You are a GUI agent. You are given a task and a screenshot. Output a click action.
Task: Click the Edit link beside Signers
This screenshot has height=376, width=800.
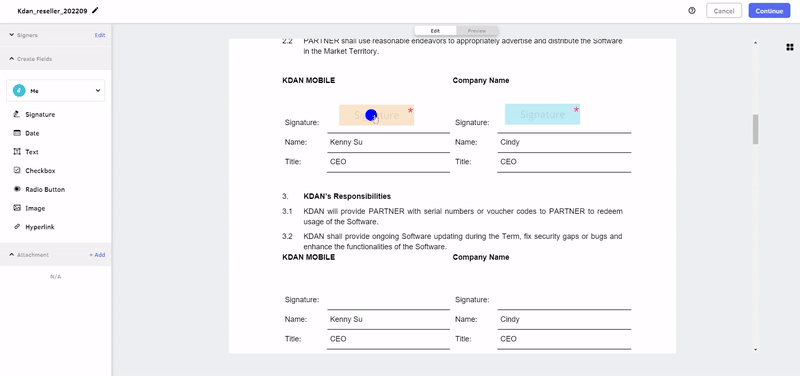click(x=99, y=35)
